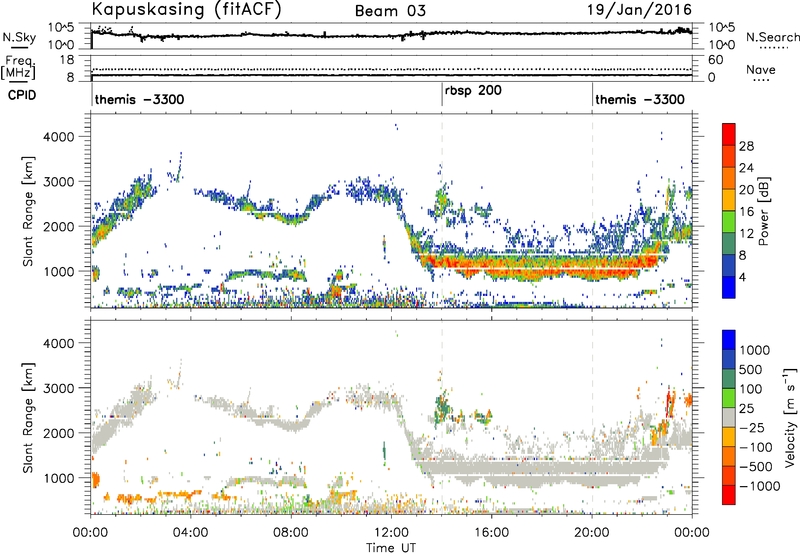Click the 'Freq. [MHz]' axis label
800x554 pixels.
[19, 68]
